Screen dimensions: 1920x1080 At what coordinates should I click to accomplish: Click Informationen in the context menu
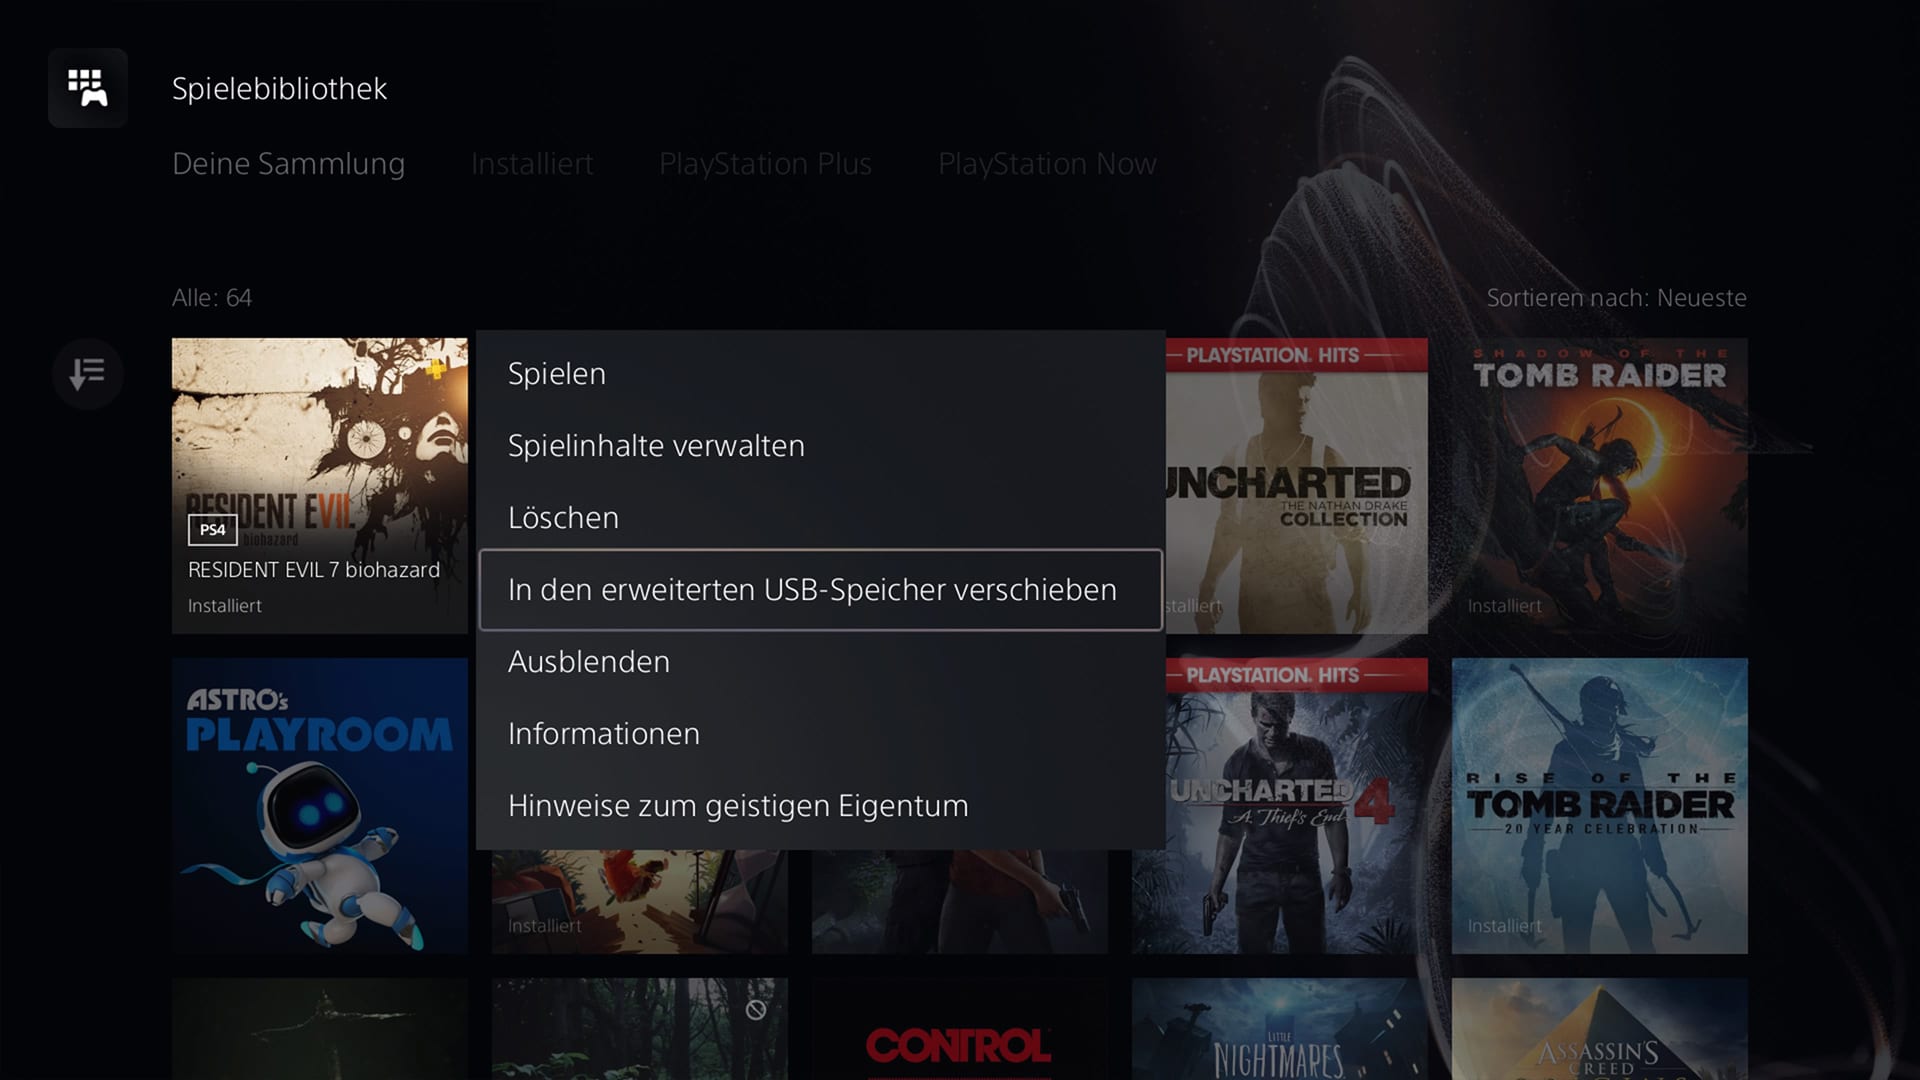(604, 733)
